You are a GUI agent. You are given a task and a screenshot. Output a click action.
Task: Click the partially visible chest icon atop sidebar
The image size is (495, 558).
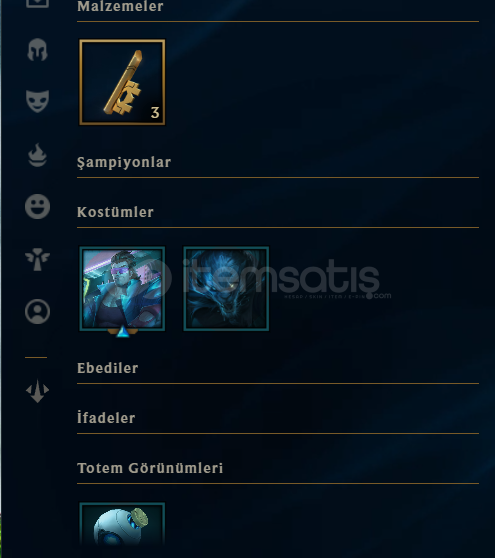[x=37, y=4]
